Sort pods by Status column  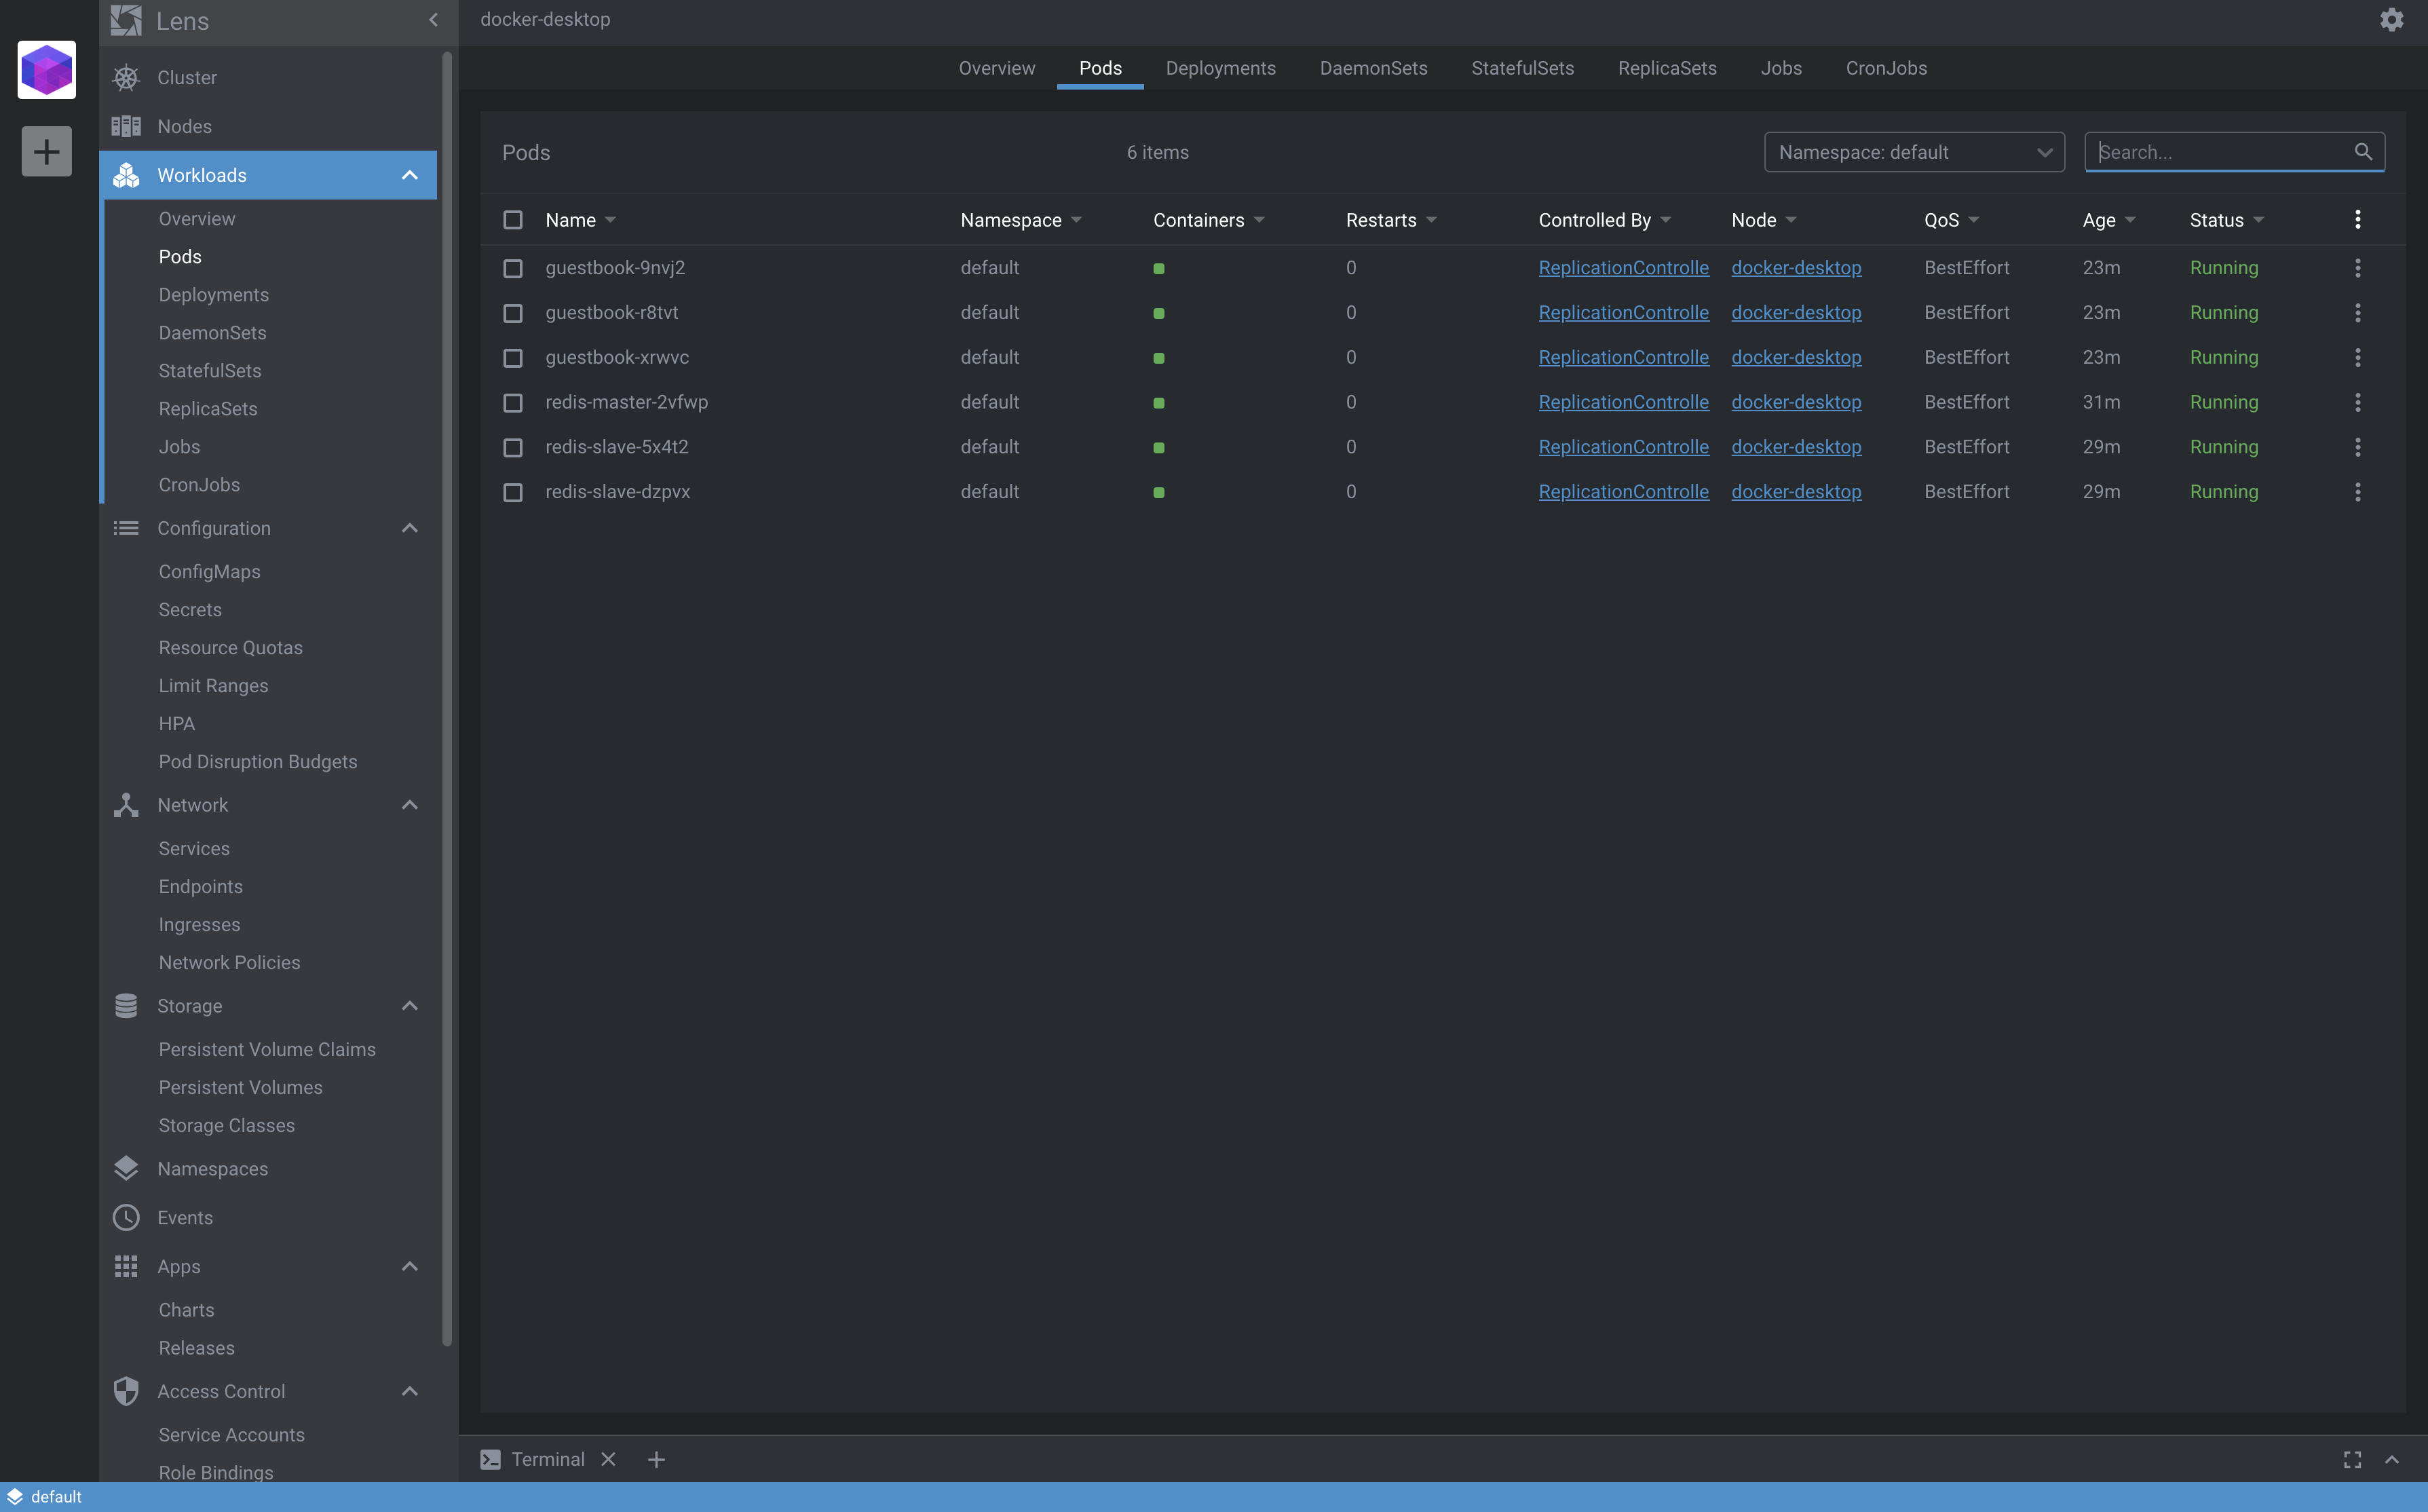[x=2226, y=220]
